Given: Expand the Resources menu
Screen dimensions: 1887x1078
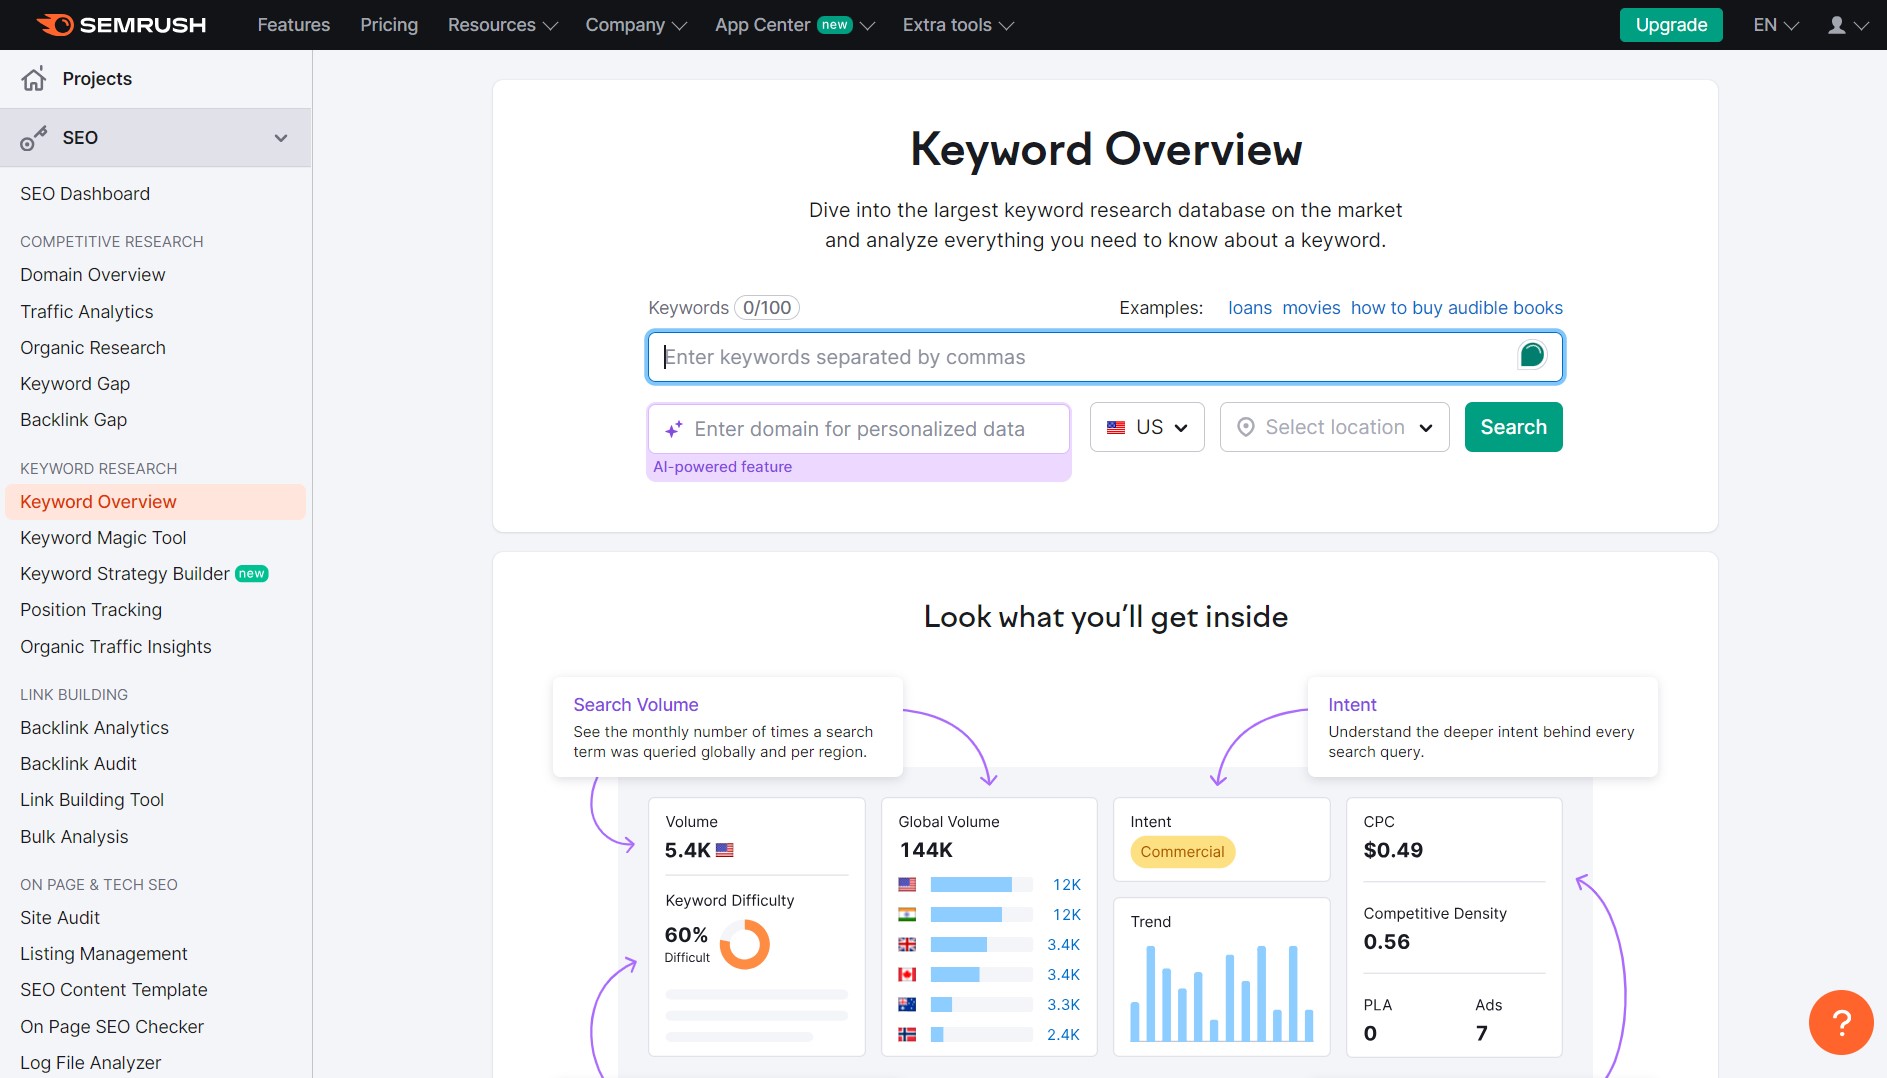Looking at the screenshot, I should coord(502,25).
